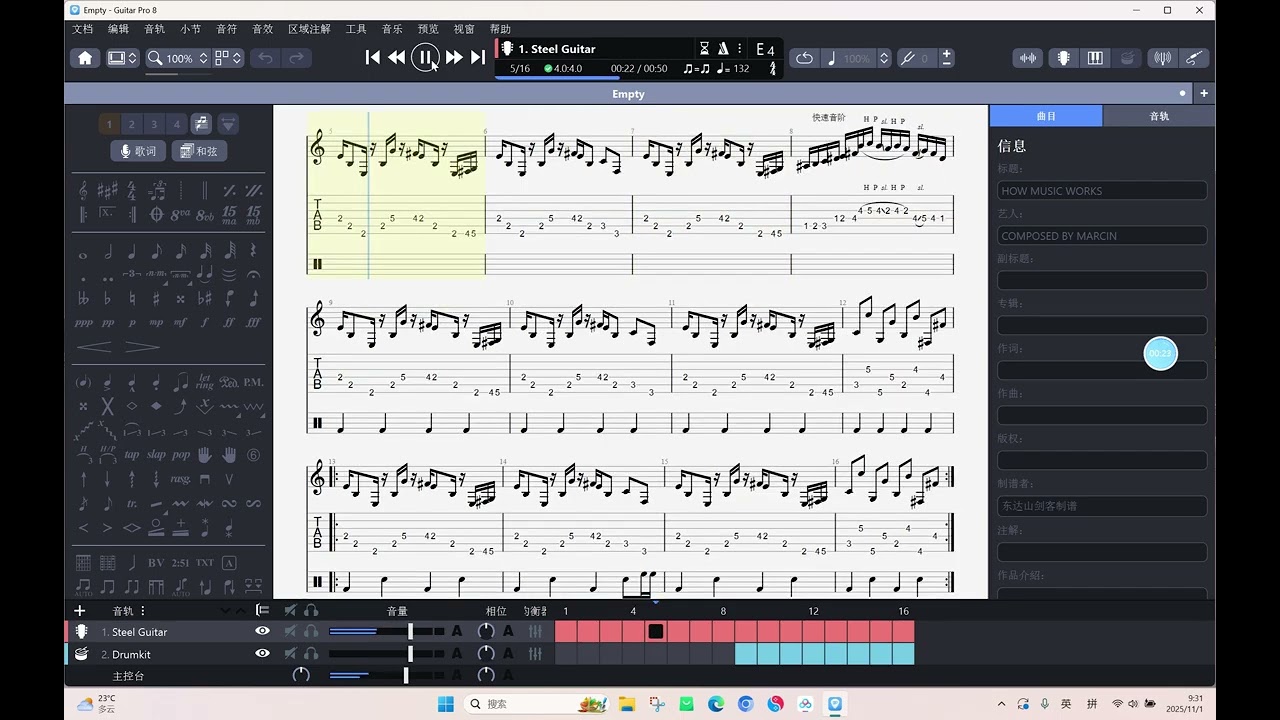Show the drum view
The height and width of the screenshot is (720, 1280).
(x=1126, y=58)
